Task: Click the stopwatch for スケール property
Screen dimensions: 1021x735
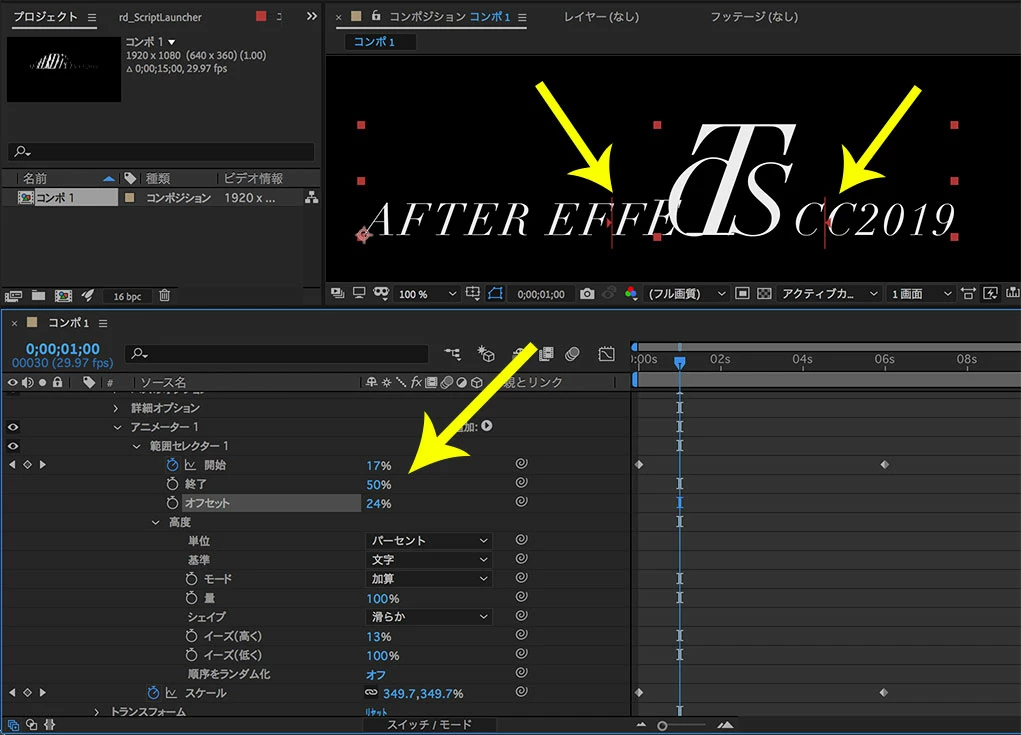Action: (153, 693)
